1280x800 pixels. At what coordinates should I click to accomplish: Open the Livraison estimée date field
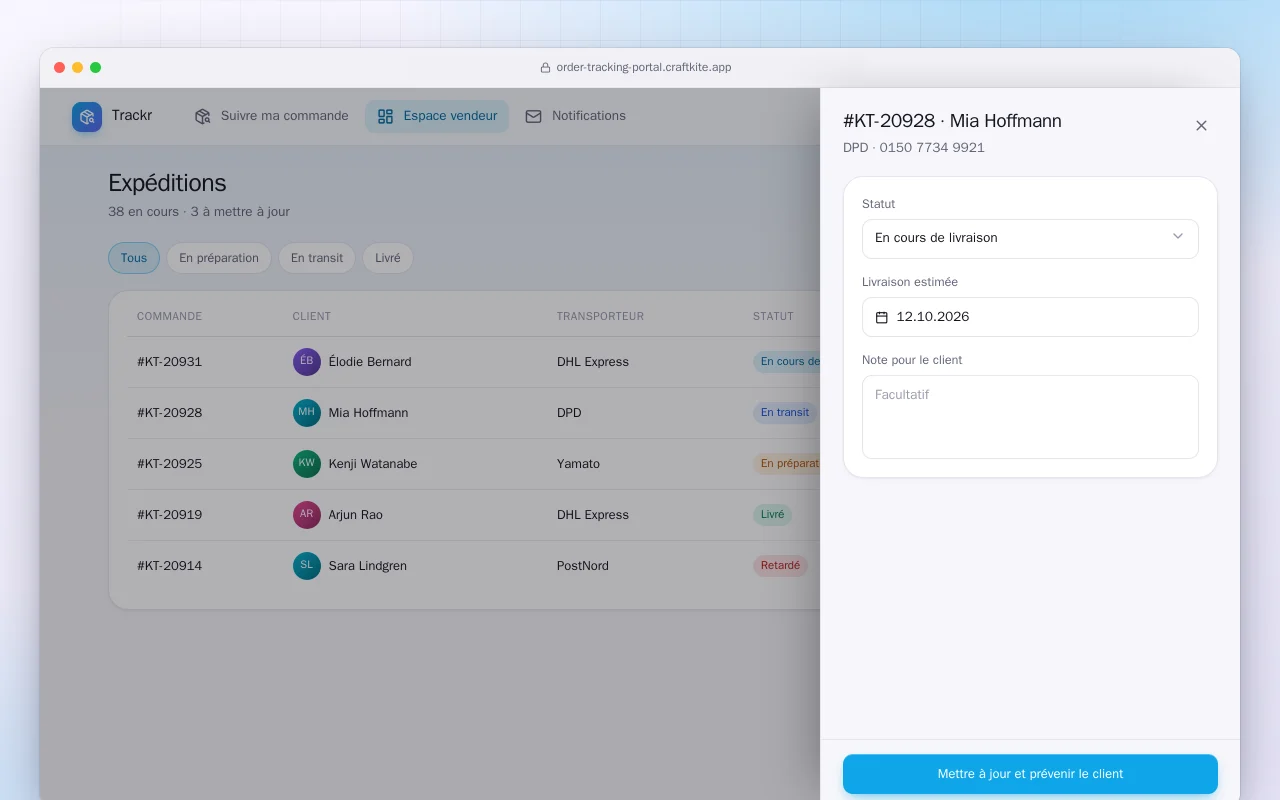1030,317
